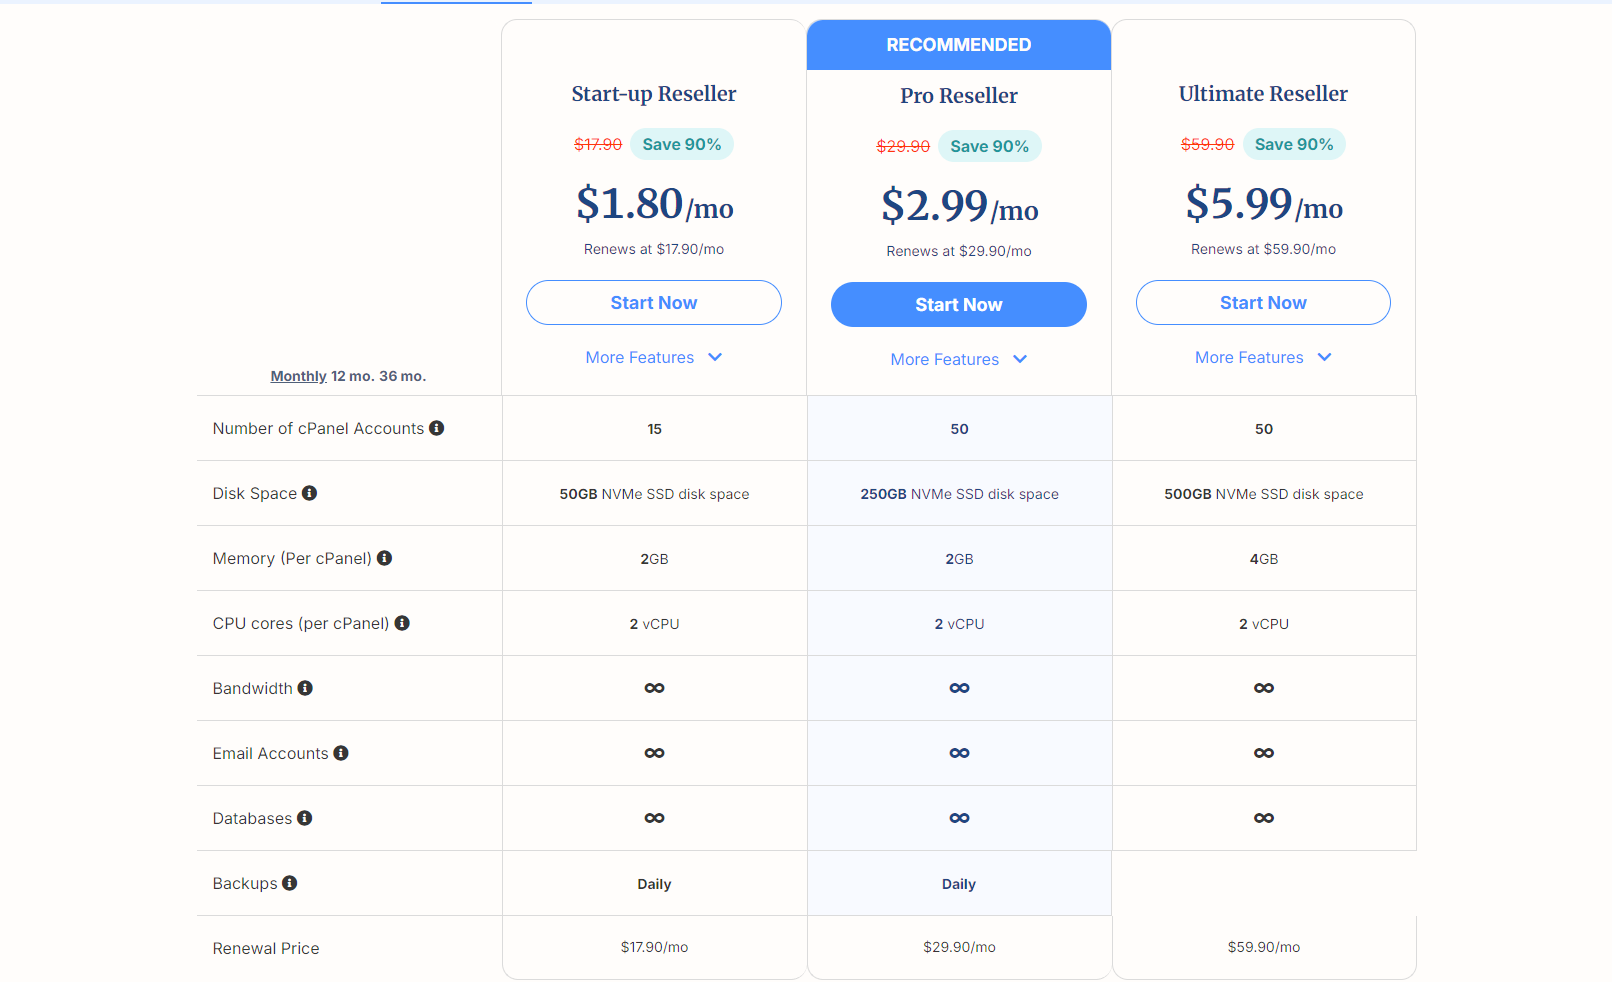Click the Disk Space info icon

(x=310, y=493)
